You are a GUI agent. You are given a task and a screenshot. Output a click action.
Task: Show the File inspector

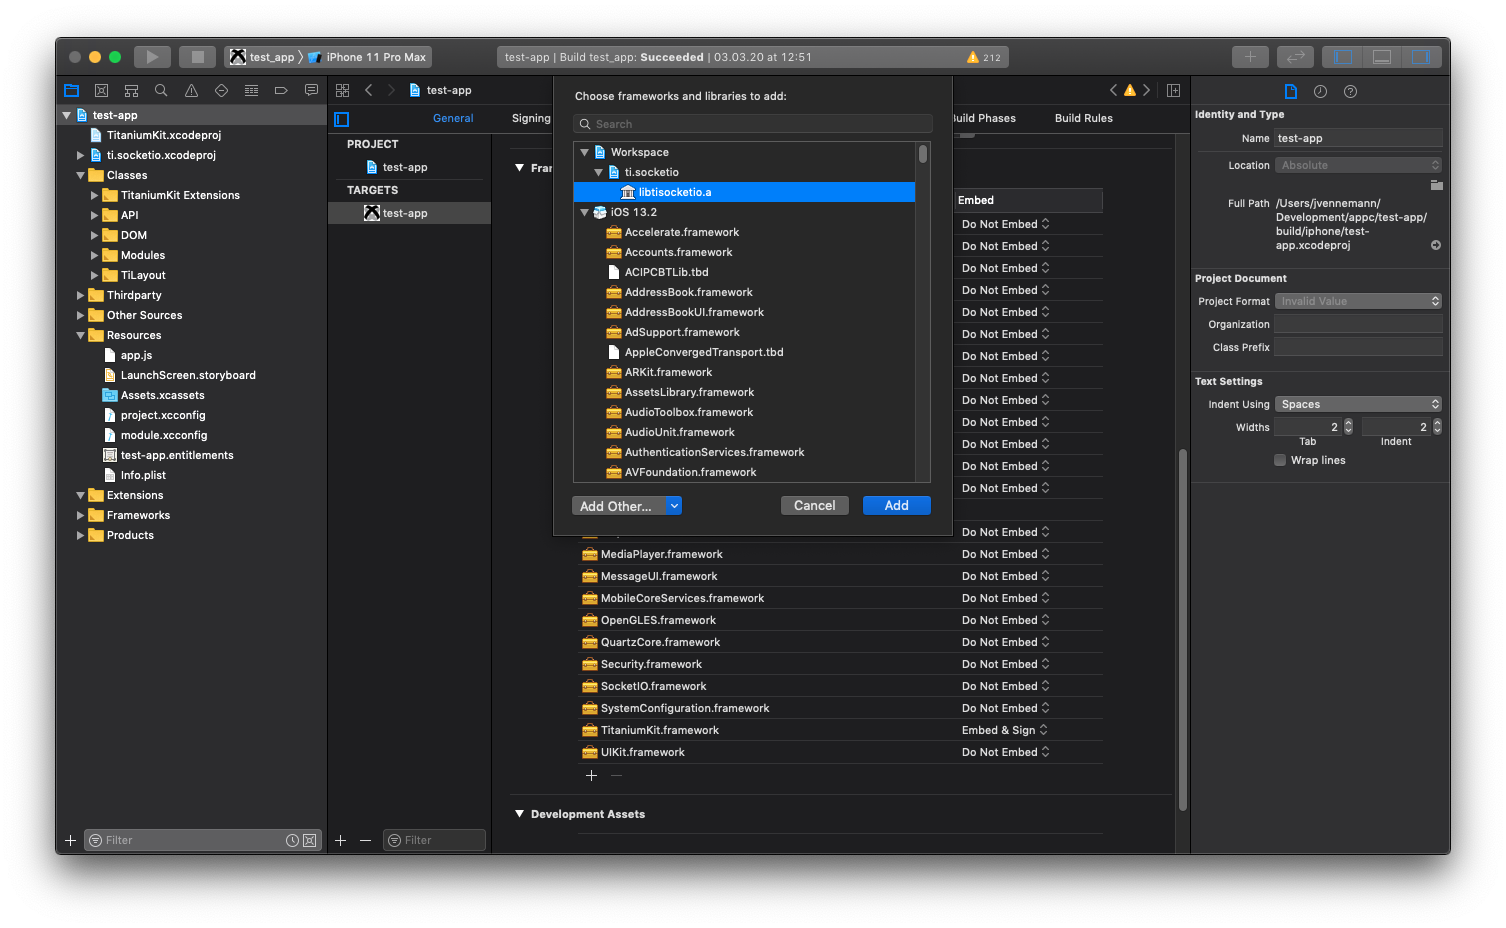point(1290,91)
